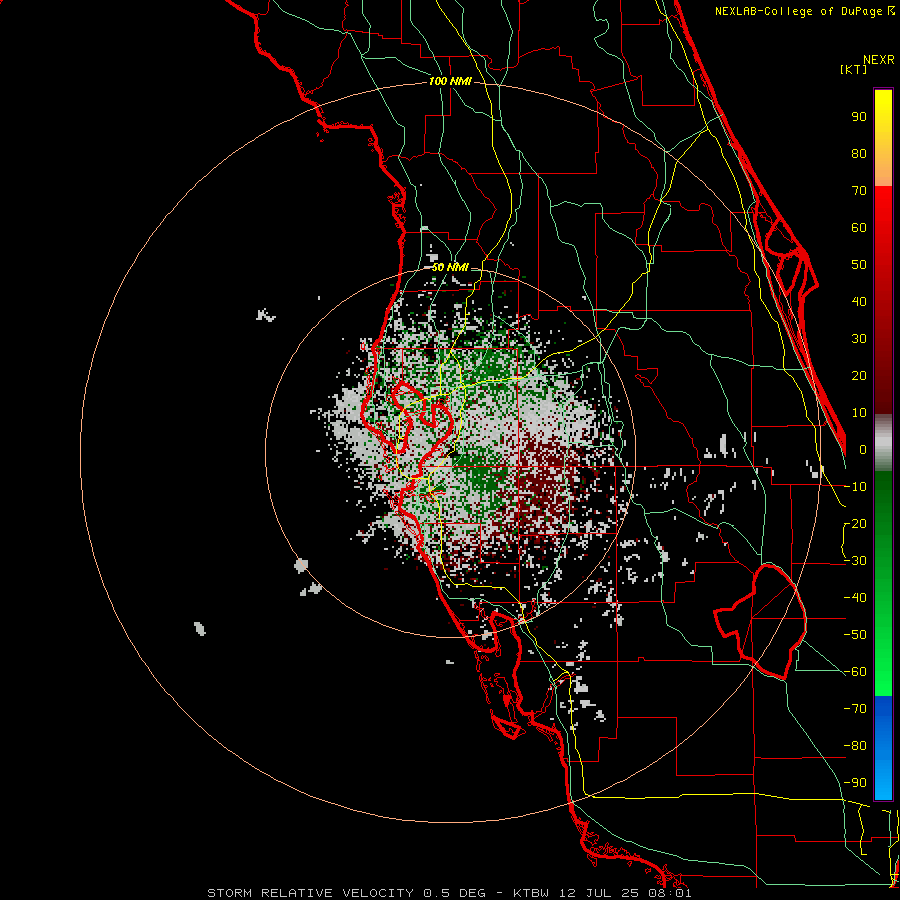Screen dimensions: 900x900
Task: Click the positive 20 scale value
Action: [x=859, y=376]
